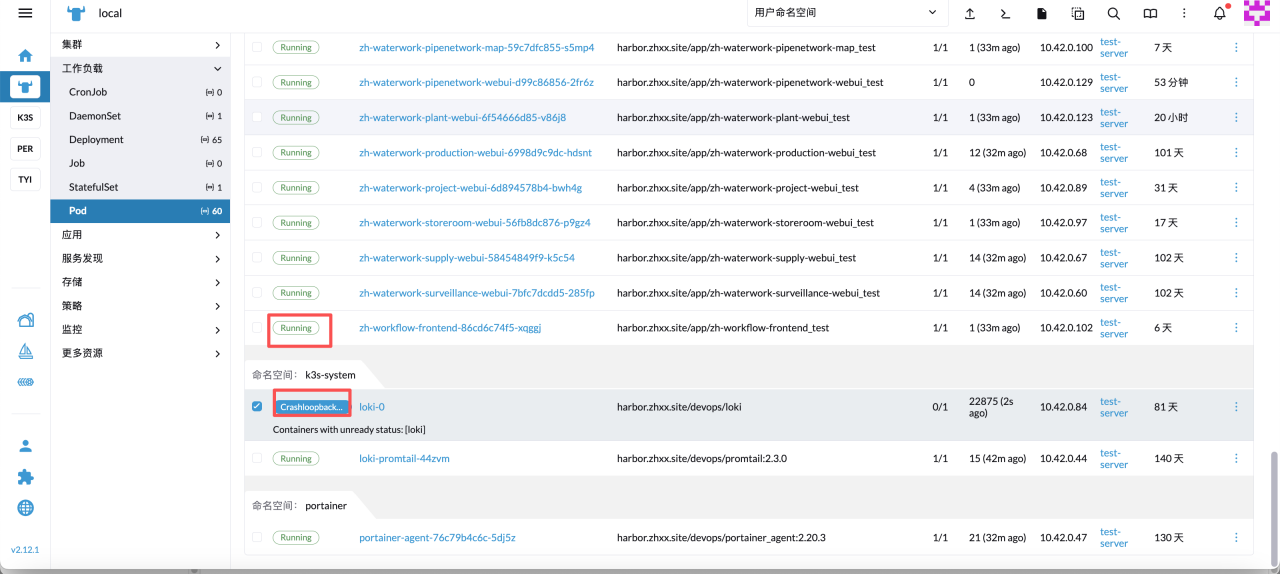The height and width of the screenshot is (574, 1280).
Task: Open Continuous Delivery sailboat icon
Action: (25, 351)
